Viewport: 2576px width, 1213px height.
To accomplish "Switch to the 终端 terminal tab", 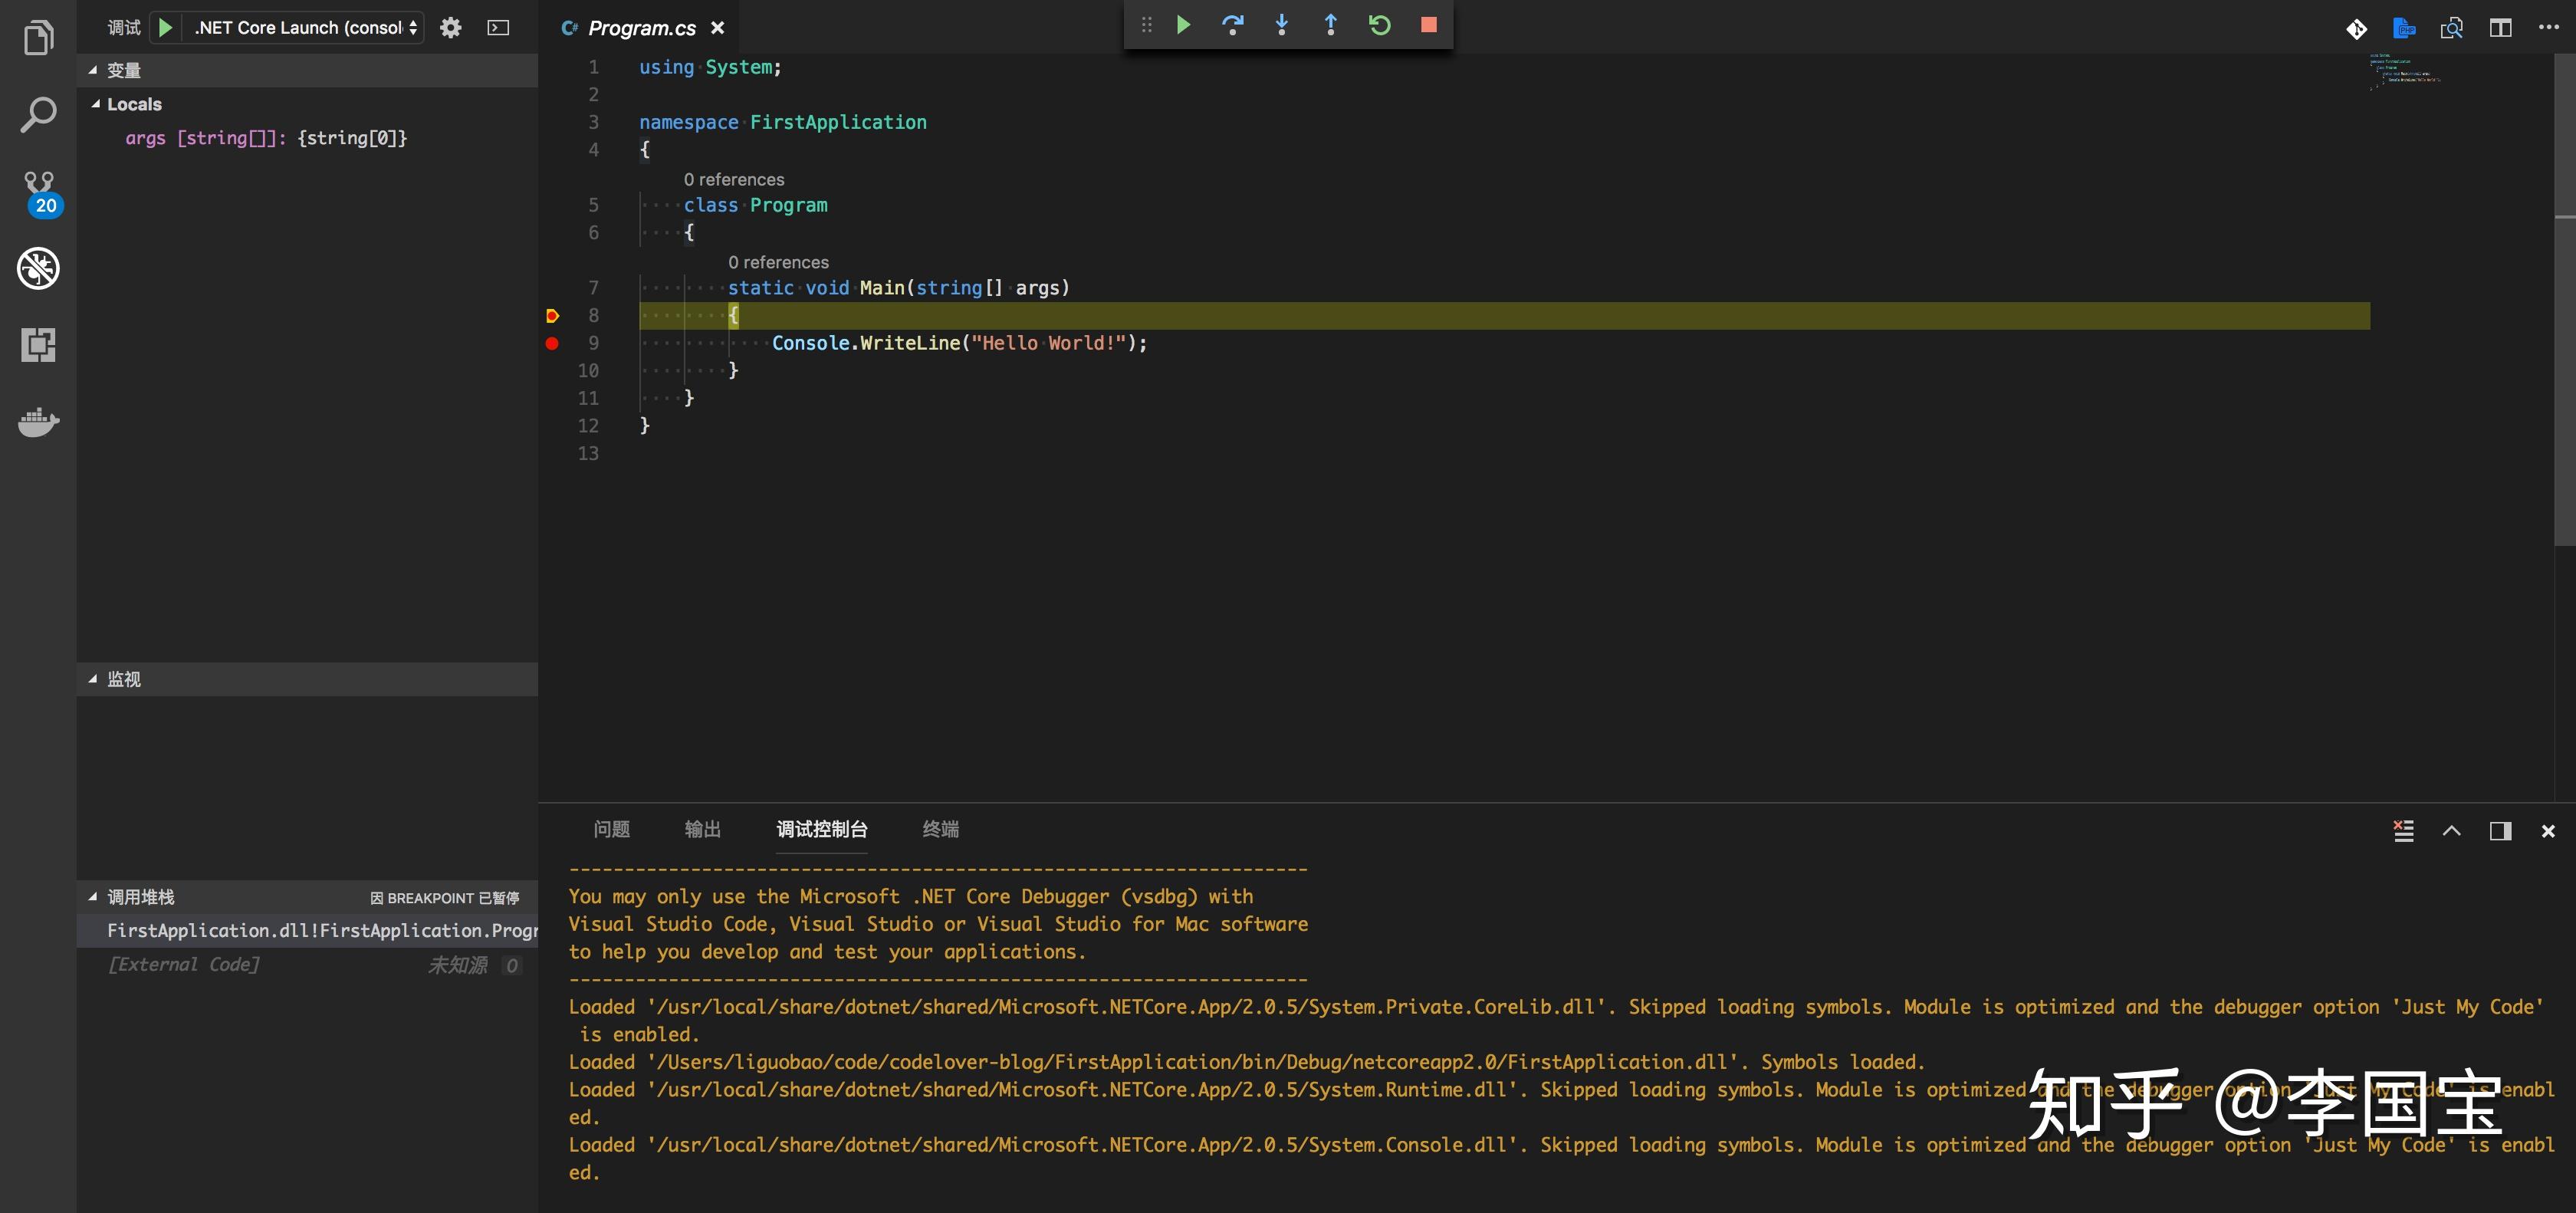I will coord(940,829).
